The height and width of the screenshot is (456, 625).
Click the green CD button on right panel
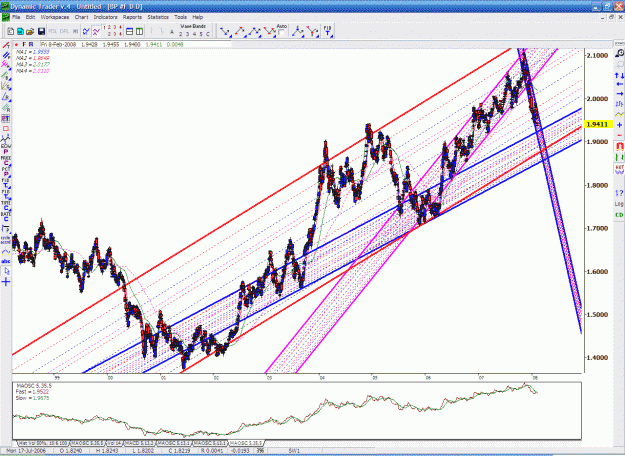[619, 215]
